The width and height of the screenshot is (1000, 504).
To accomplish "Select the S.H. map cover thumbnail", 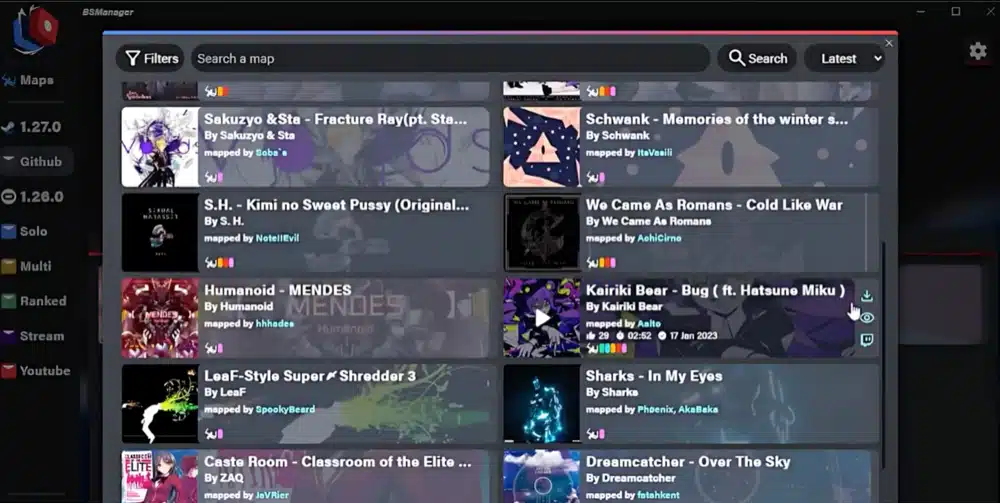I will [x=160, y=232].
